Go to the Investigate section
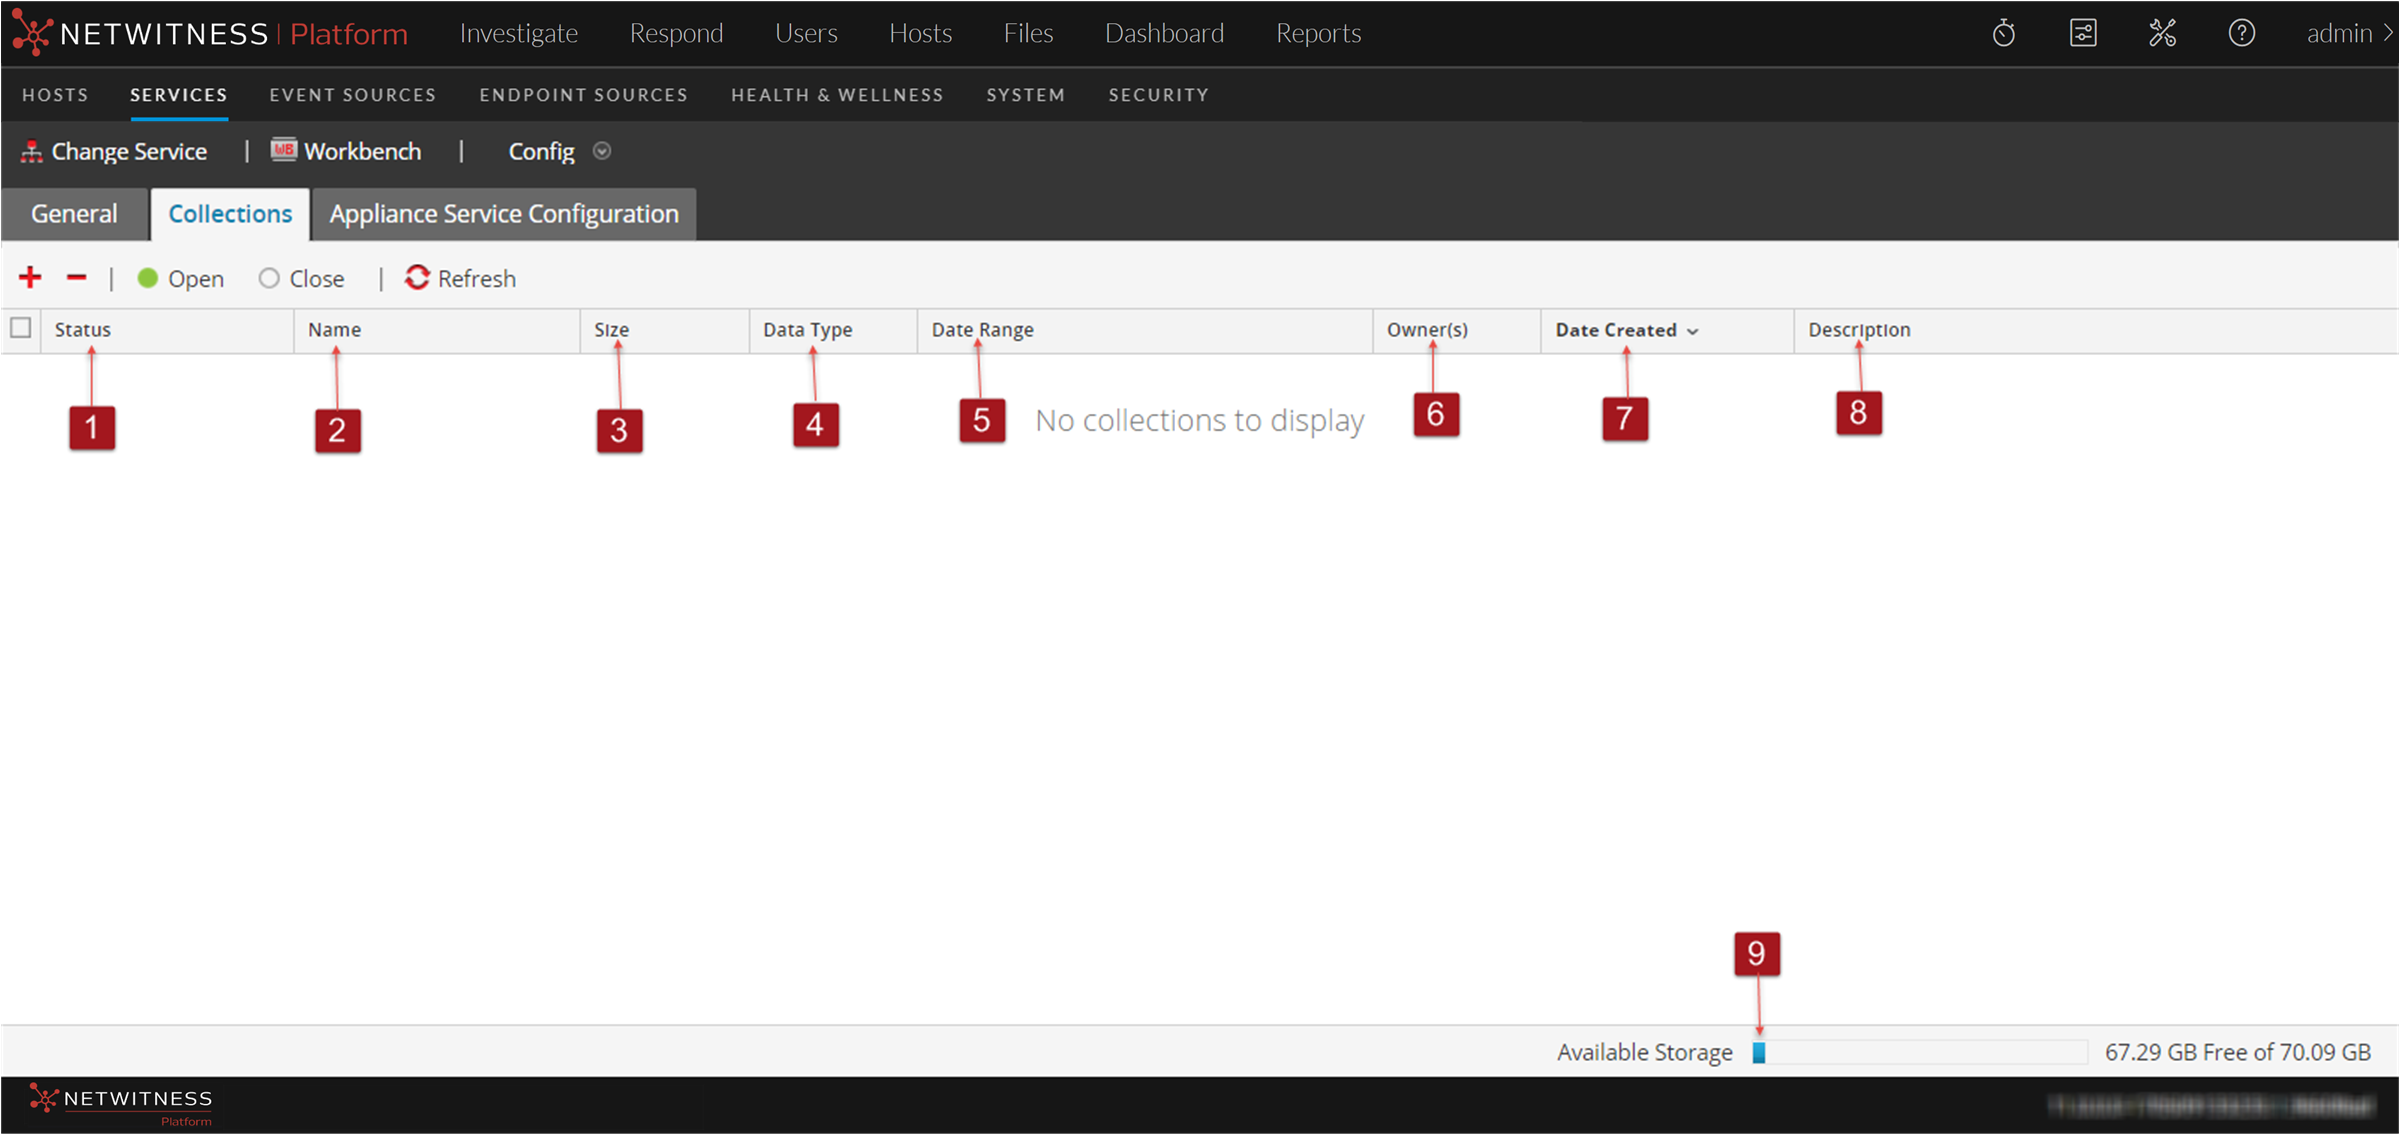 click(x=518, y=33)
